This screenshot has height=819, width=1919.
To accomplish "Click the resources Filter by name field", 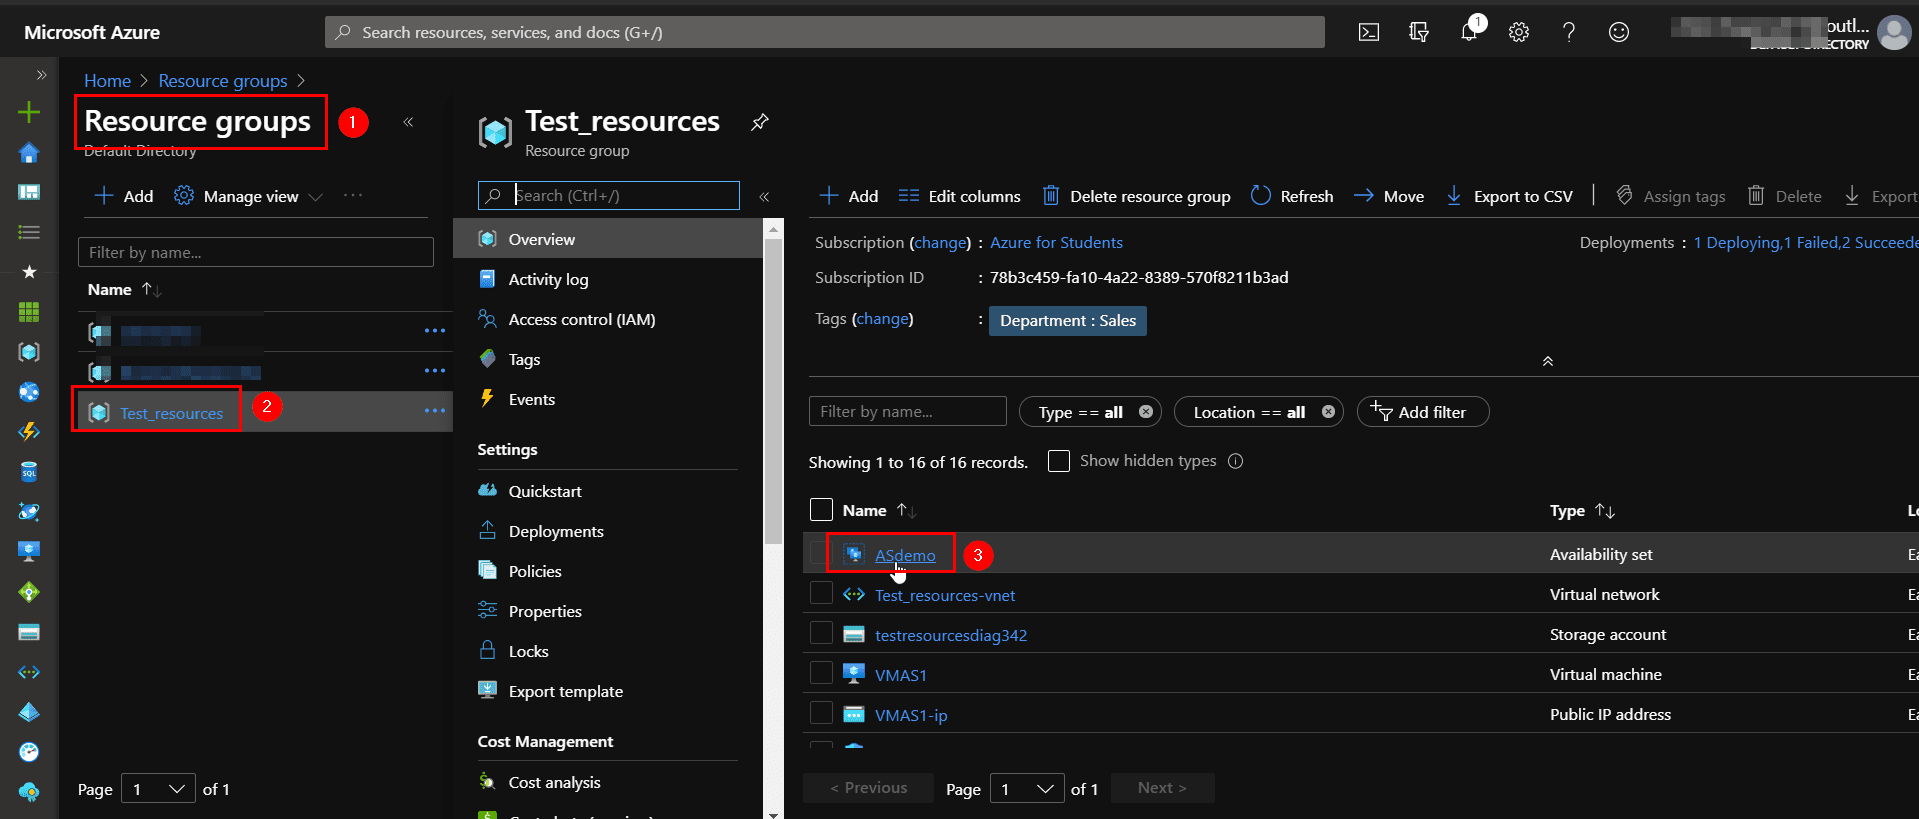I will point(907,412).
